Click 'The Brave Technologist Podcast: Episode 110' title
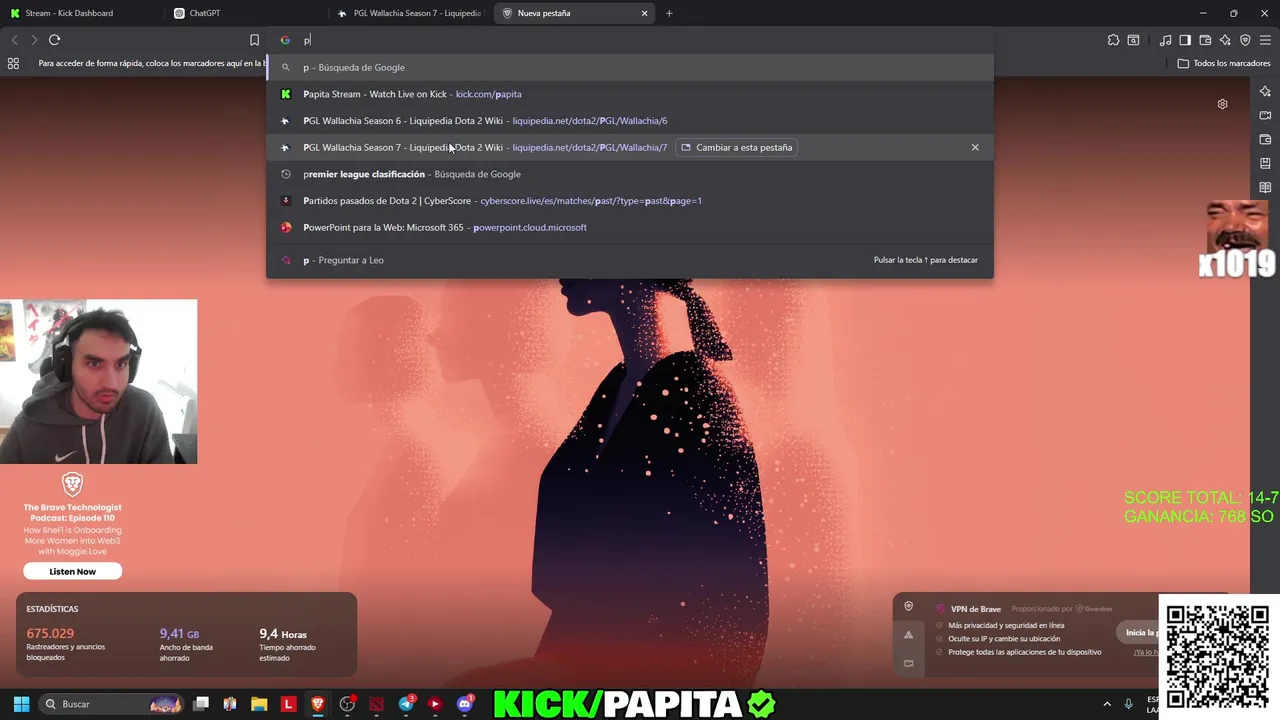Screen dimensions: 1280x720 point(72,513)
